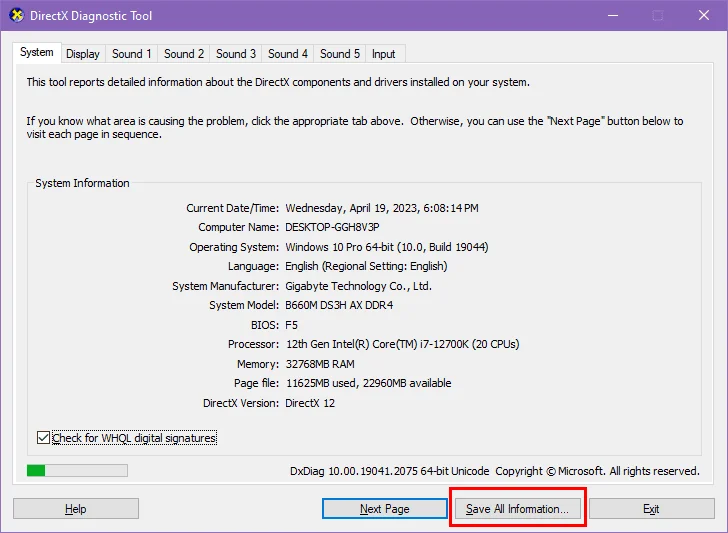Click system model B660M DS3H AX DDR4
Screen dimensions: 728x533
pyautogui.click(x=339, y=305)
